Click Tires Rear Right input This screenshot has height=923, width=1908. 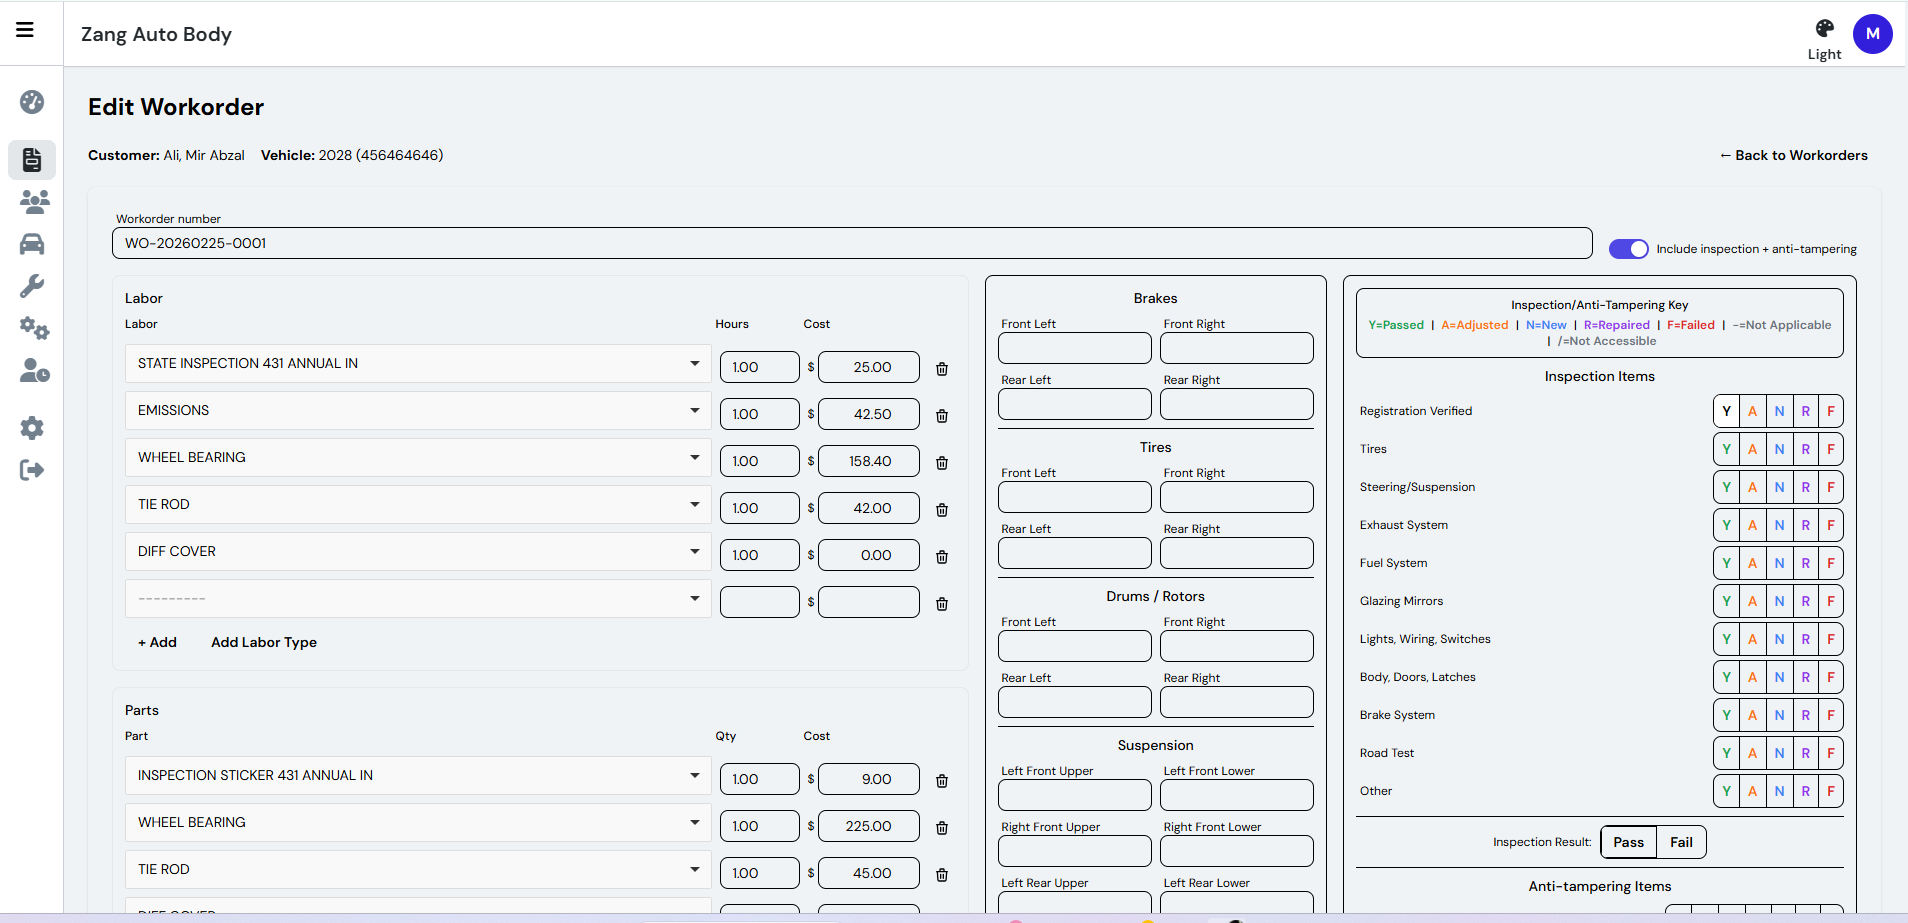(1237, 553)
